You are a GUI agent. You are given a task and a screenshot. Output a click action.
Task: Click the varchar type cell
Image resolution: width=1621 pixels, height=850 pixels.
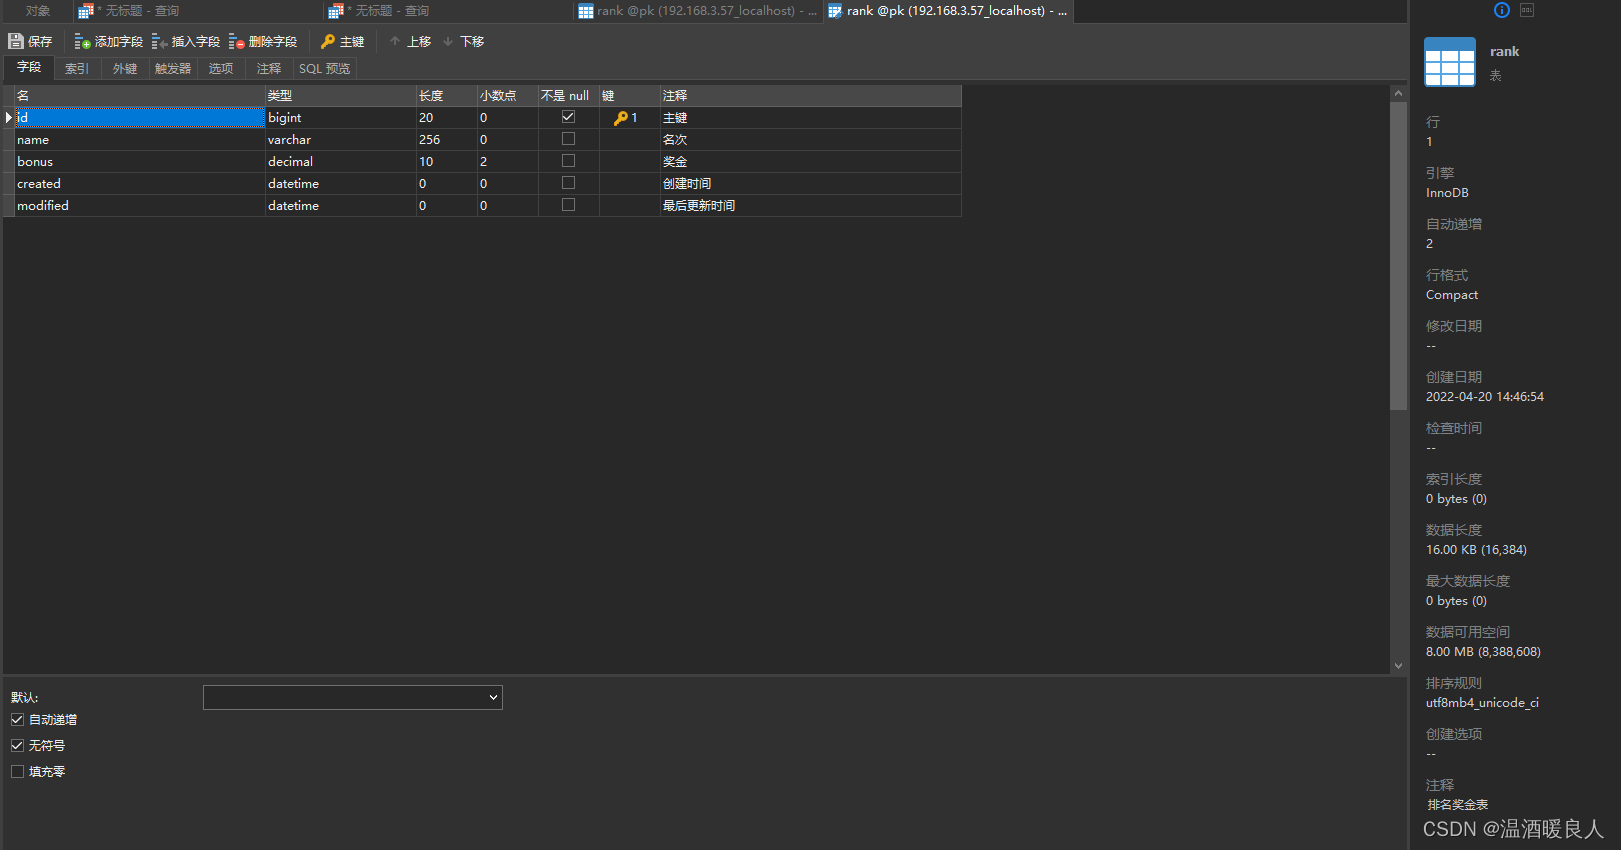341,140
